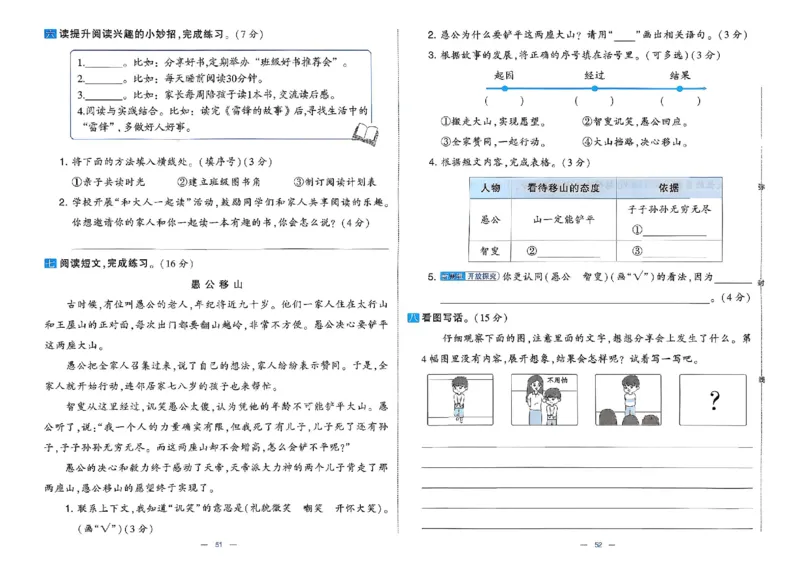
Task: Click table header 依据
Action: (669, 188)
